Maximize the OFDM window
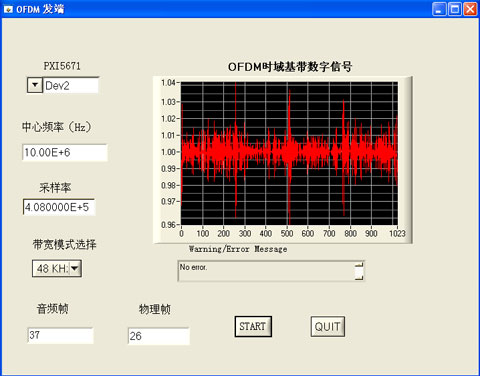480x376 pixels. (455, 9)
